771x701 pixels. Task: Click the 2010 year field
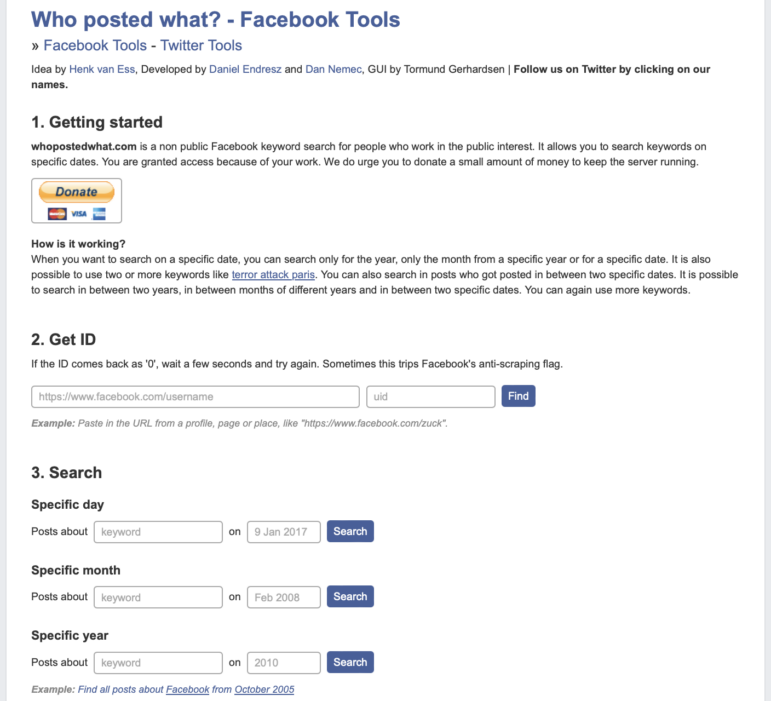coord(283,662)
